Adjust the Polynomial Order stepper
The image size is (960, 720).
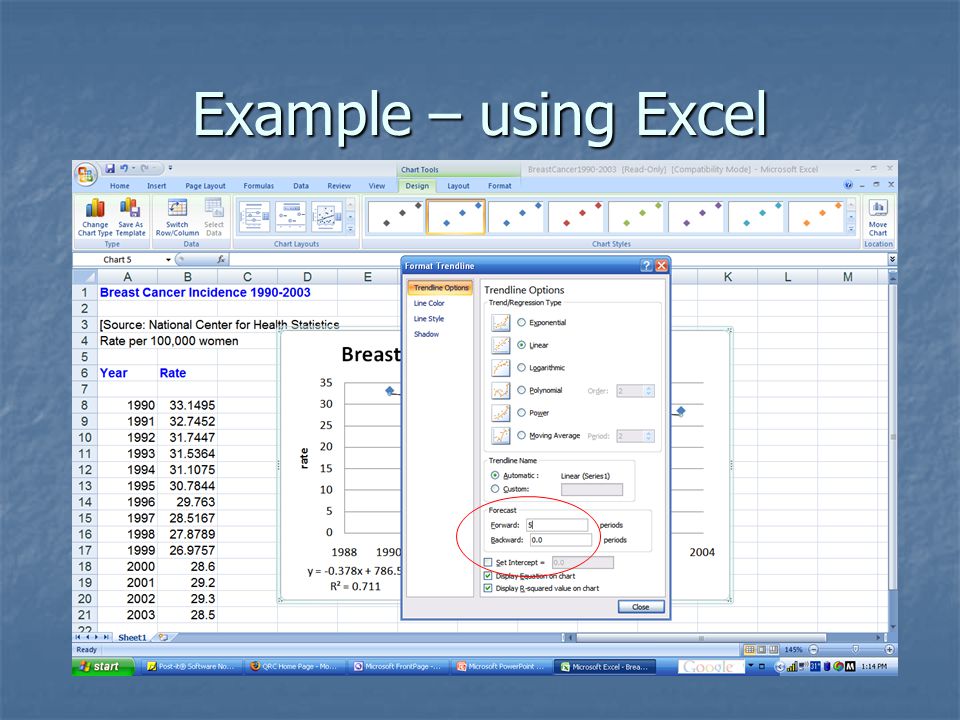649,391
